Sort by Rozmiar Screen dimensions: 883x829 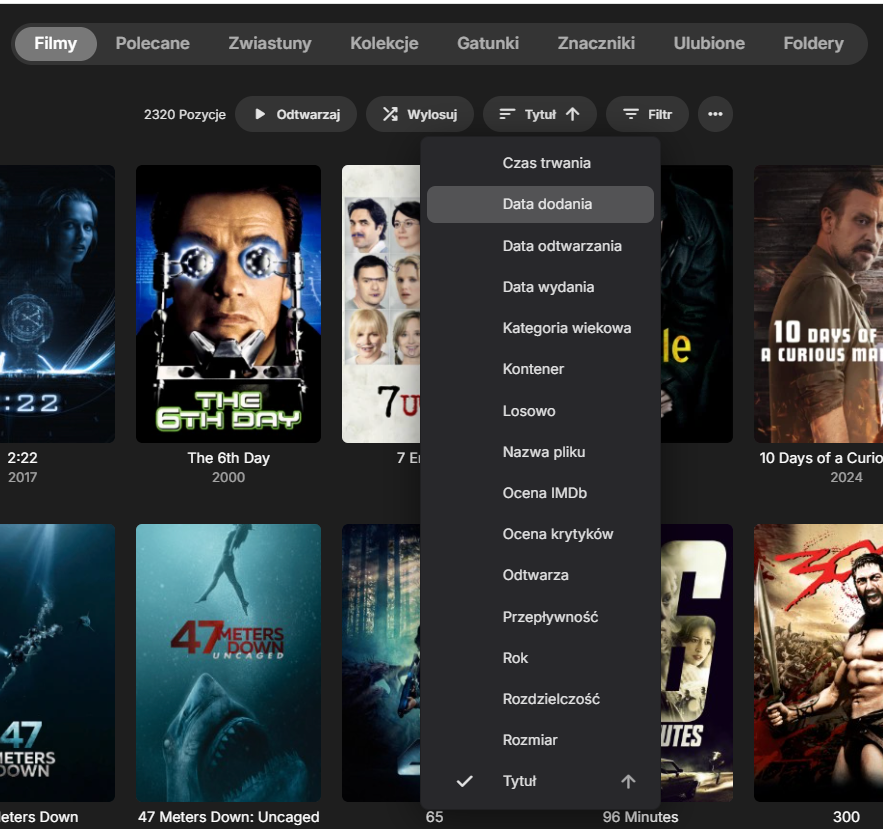pos(541,741)
